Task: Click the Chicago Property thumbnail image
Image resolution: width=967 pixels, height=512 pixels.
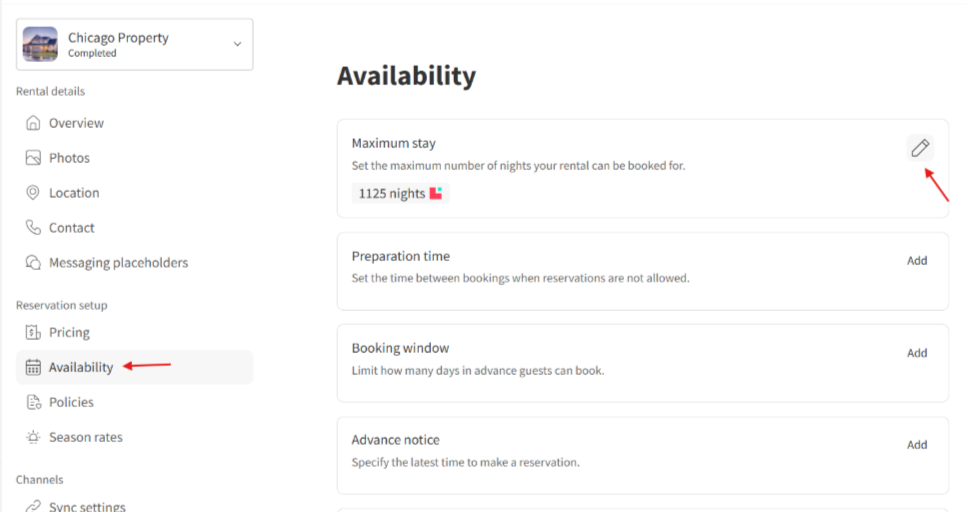Action: pos(40,44)
